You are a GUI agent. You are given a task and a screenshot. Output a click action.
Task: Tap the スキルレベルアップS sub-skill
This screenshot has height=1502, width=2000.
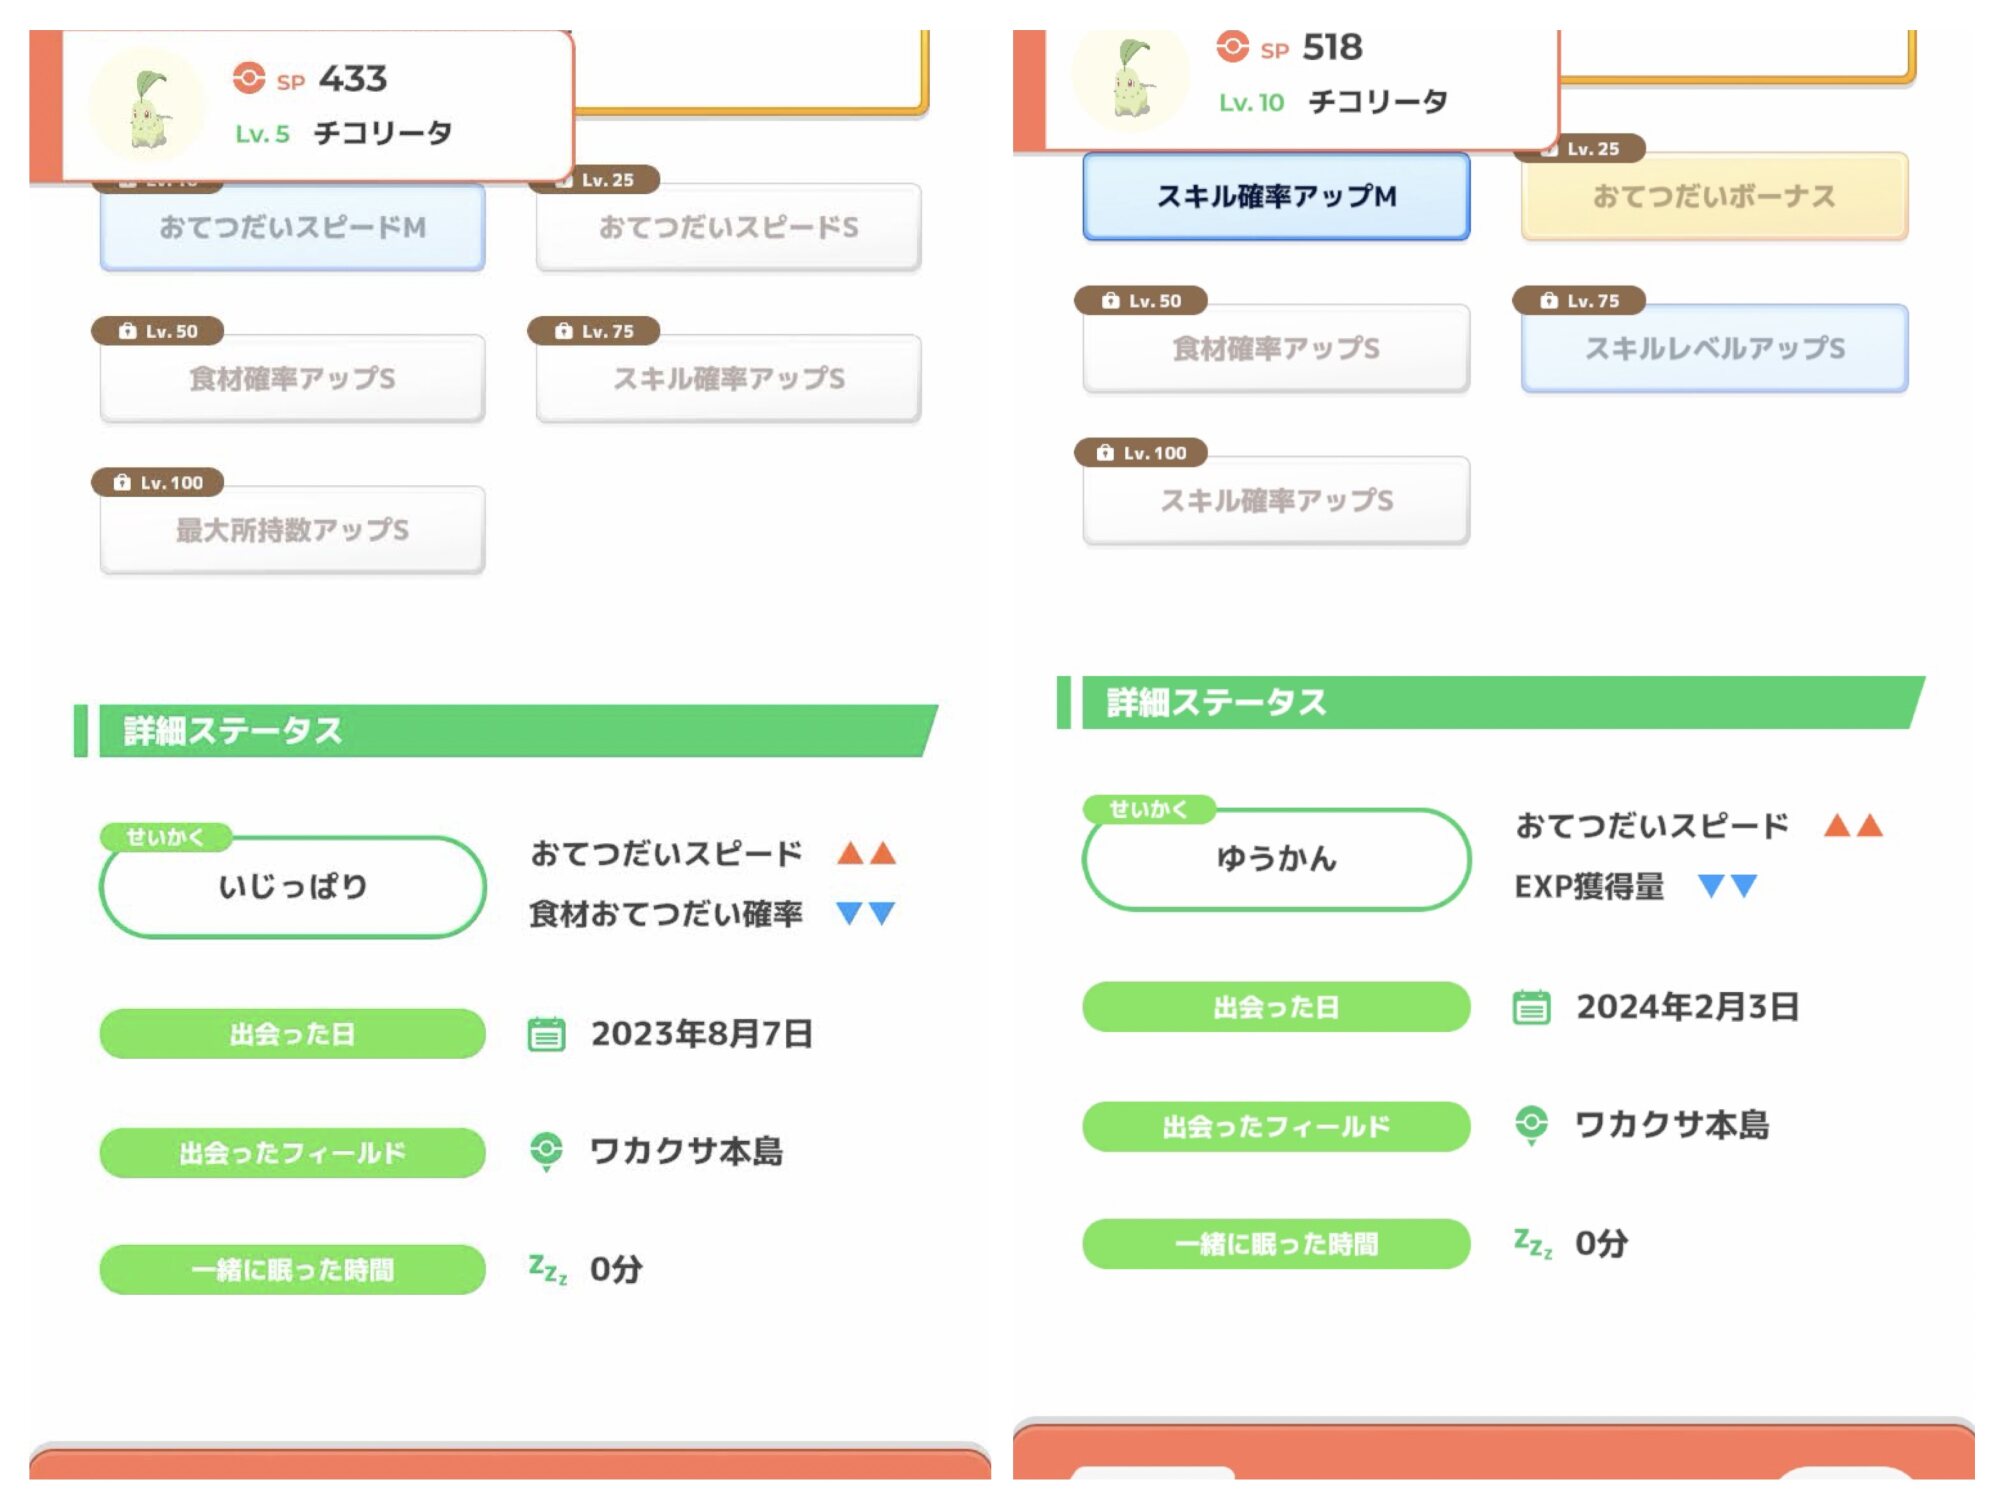tap(1713, 349)
